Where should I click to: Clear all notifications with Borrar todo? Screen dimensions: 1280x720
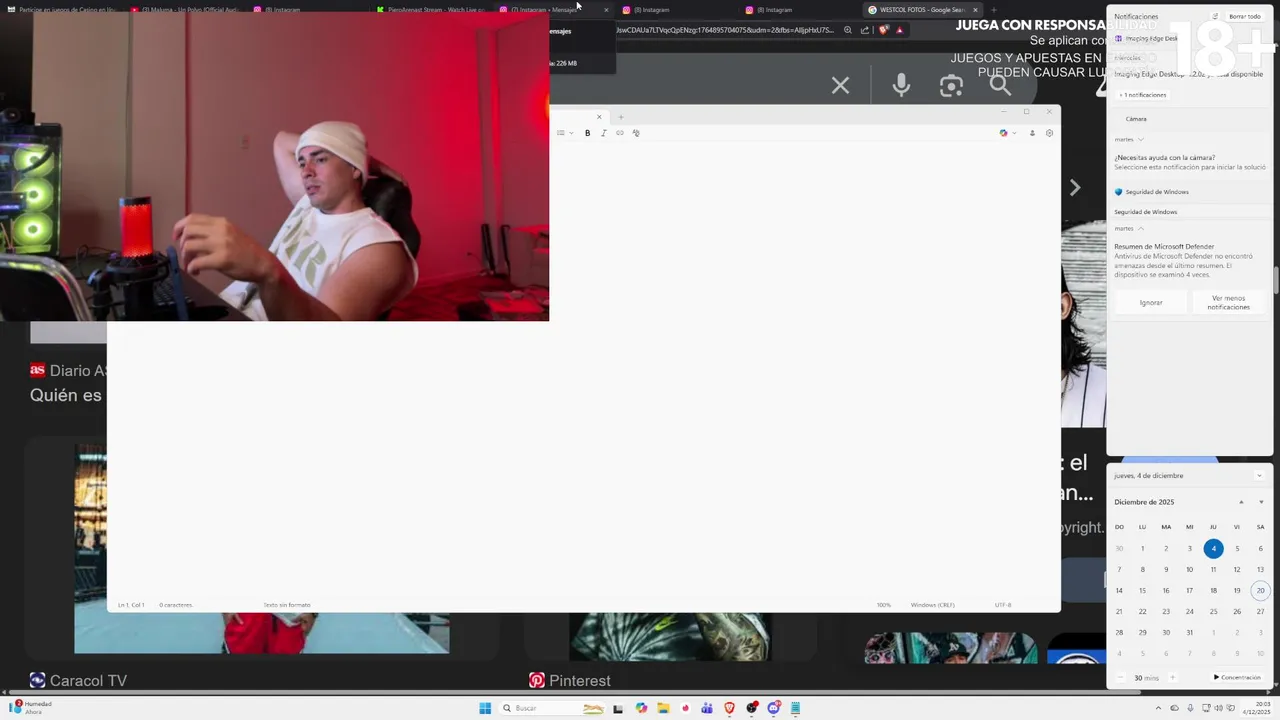point(1245,17)
